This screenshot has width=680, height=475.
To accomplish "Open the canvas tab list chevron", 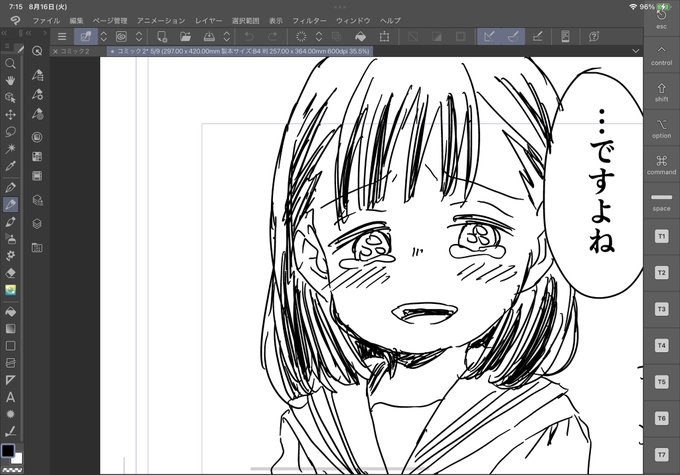I will pyautogui.click(x=635, y=51).
